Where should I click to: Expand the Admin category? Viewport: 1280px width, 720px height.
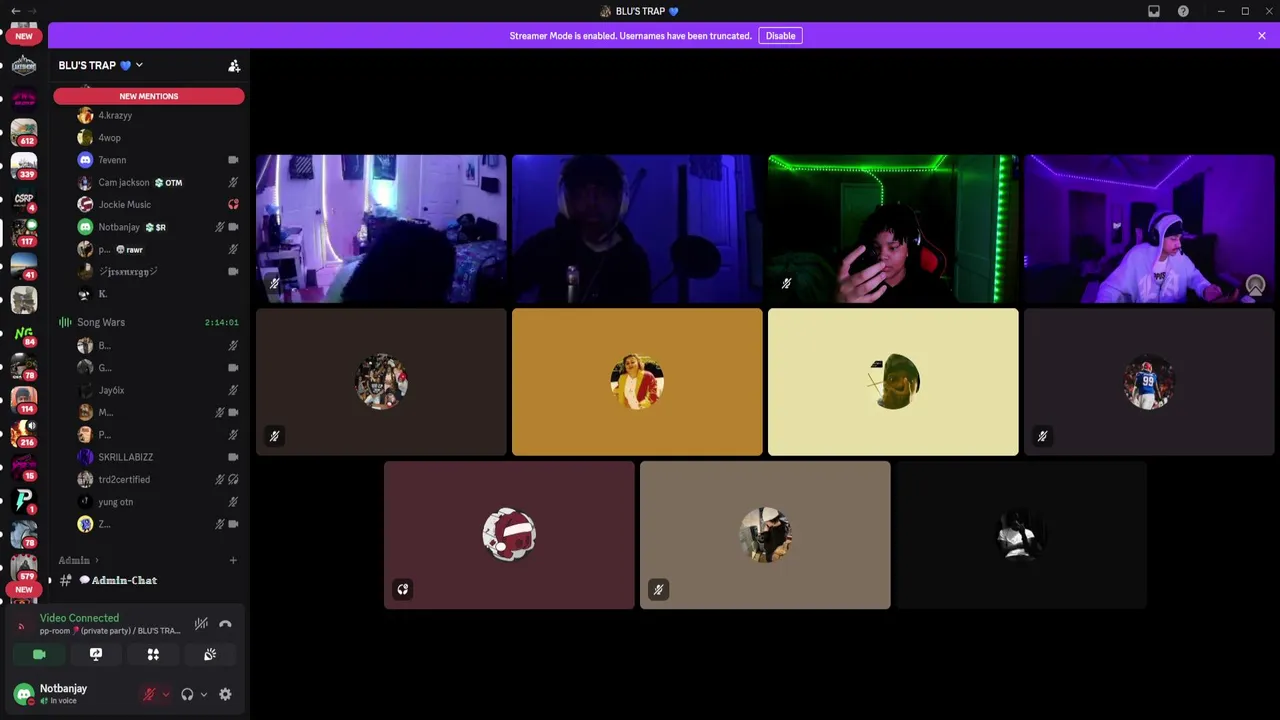coord(78,561)
